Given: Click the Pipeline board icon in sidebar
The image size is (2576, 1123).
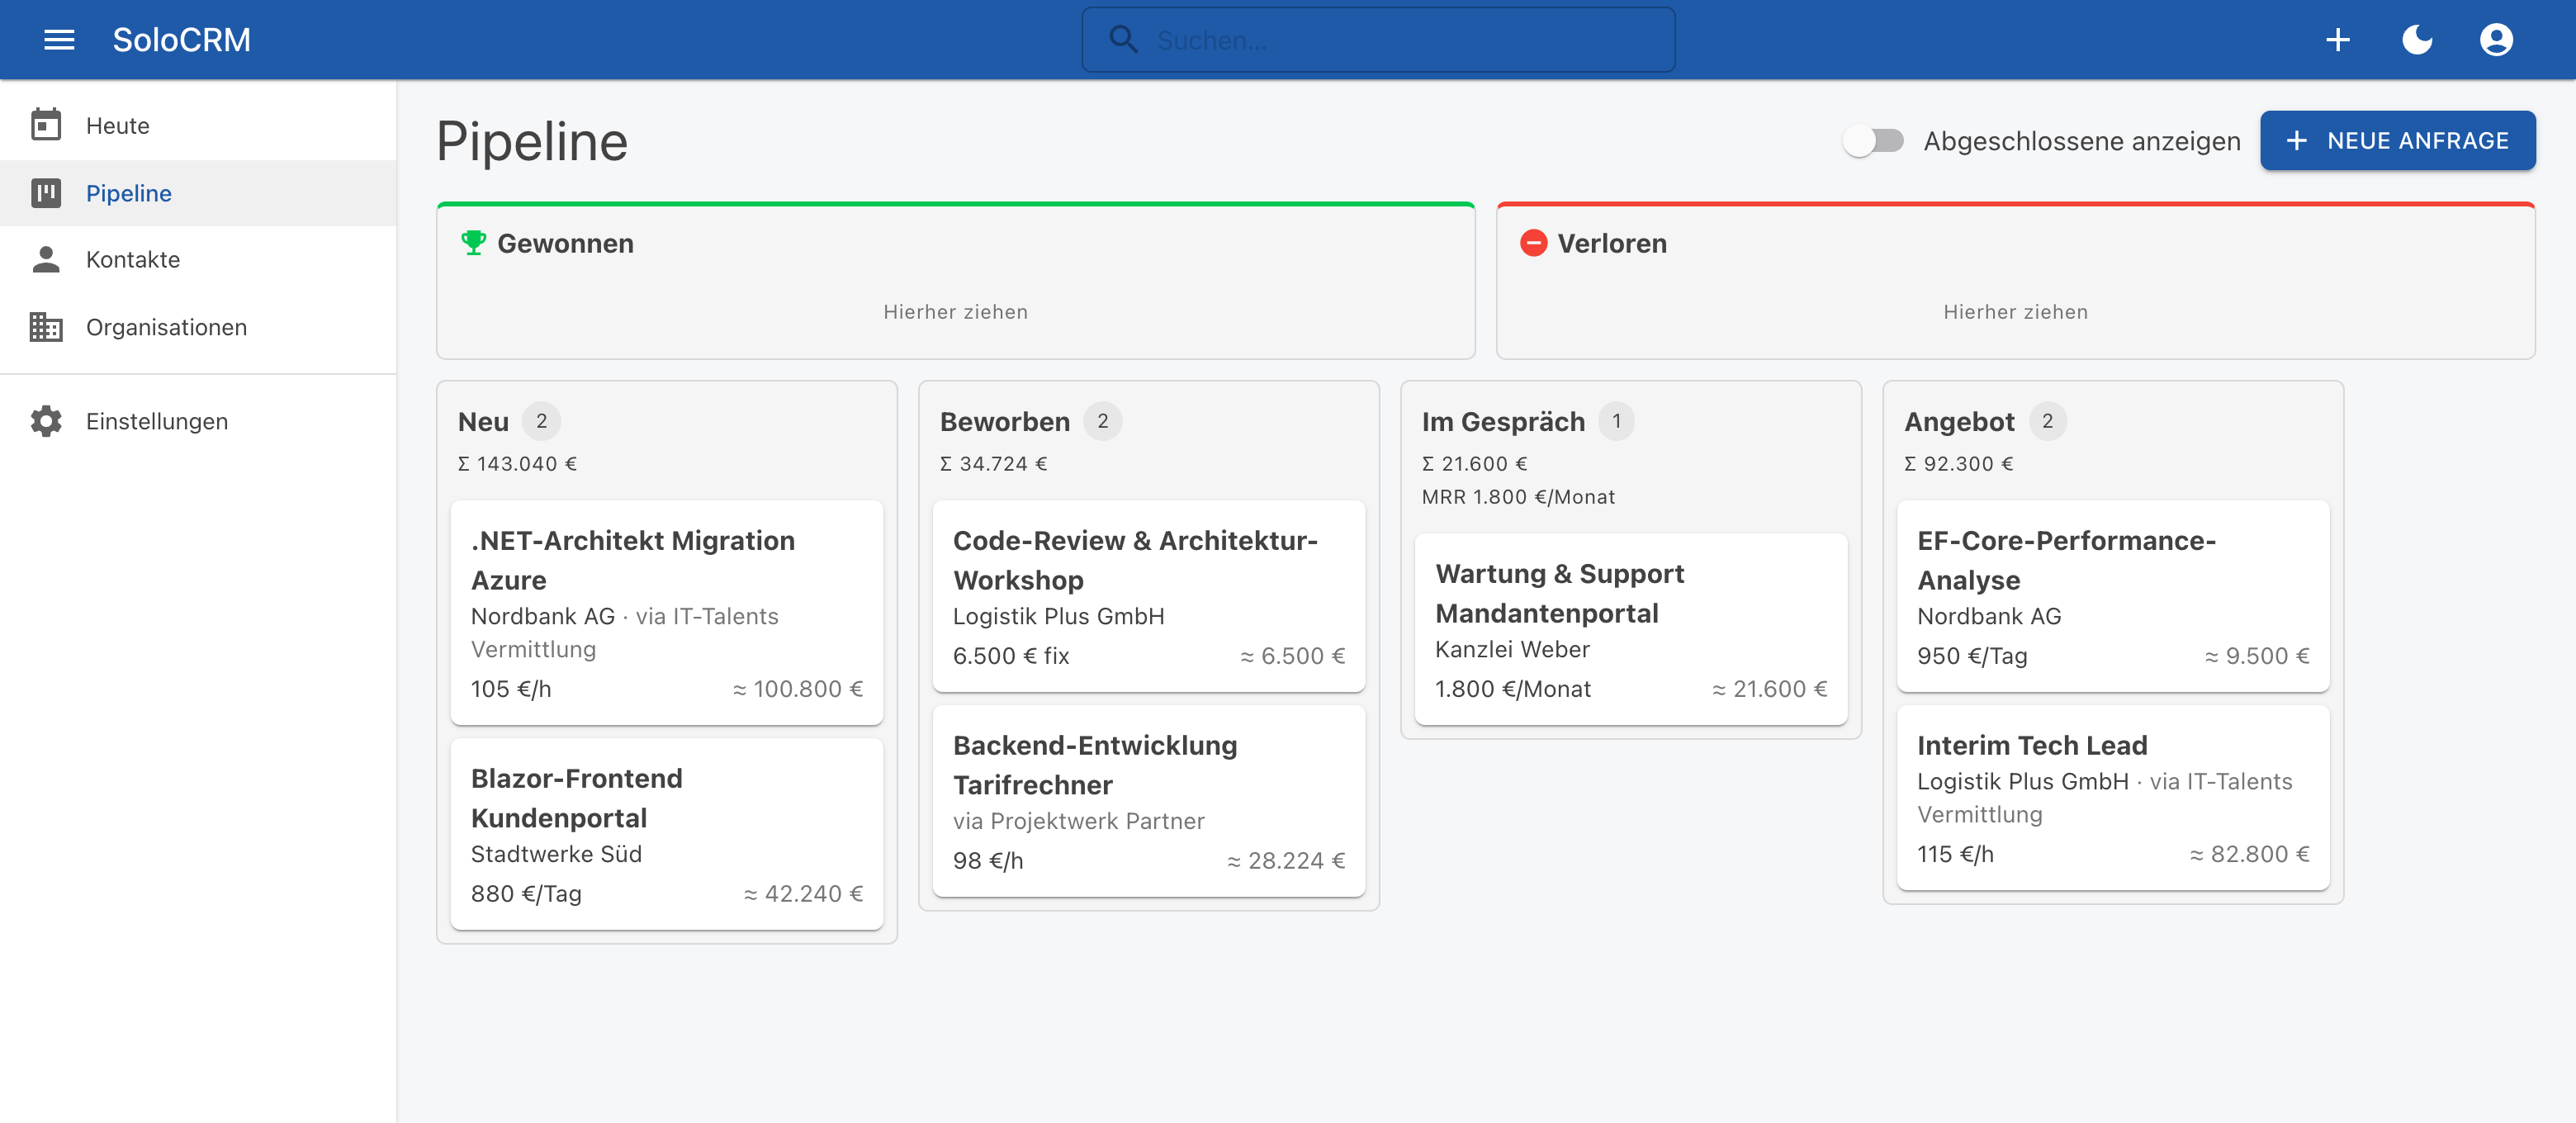Looking at the screenshot, I should pyautogui.click(x=46, y=193).
